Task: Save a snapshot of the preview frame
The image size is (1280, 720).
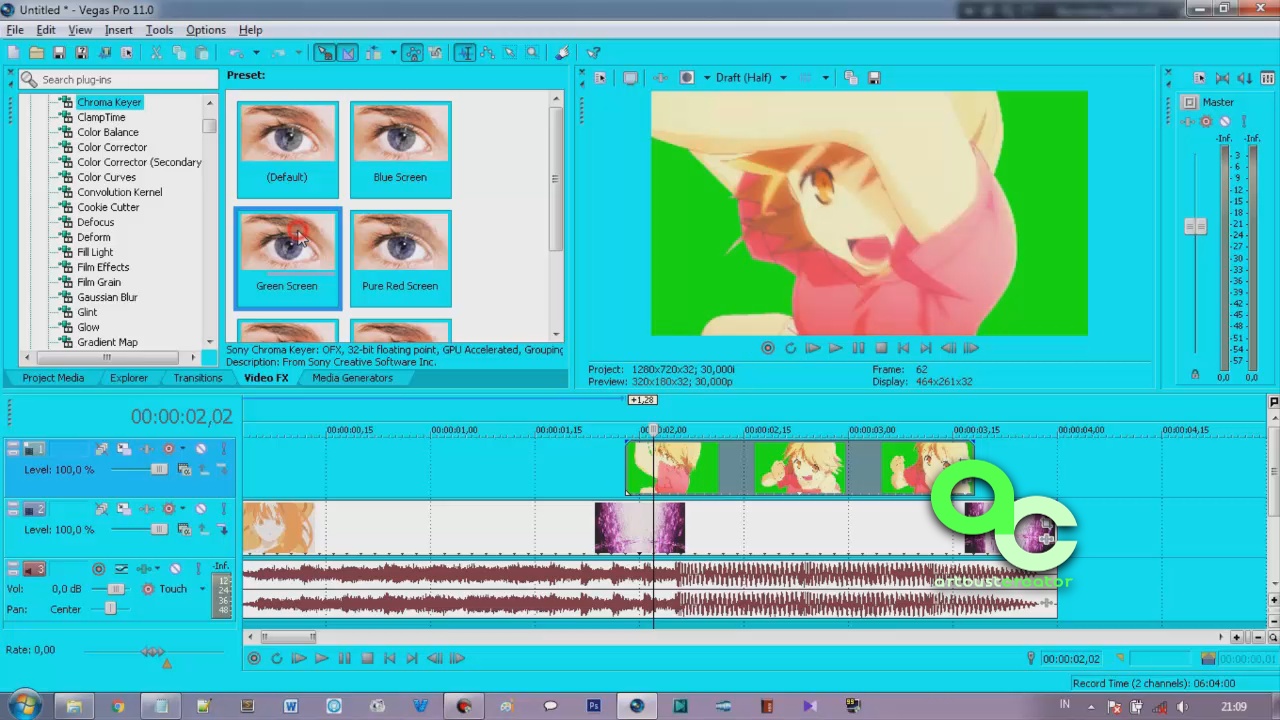Action: [x=875, y=78]
